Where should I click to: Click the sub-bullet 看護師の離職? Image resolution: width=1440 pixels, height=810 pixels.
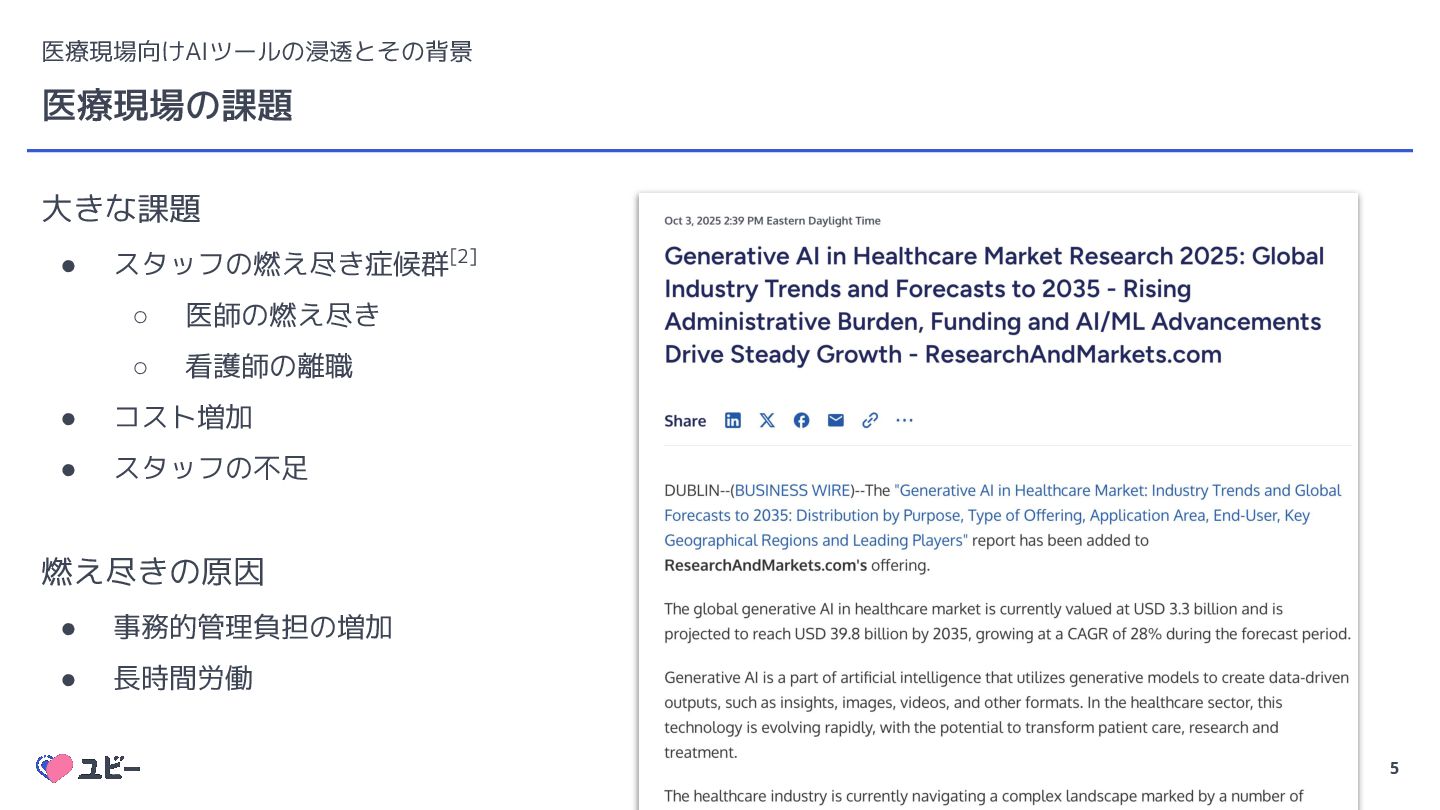[269, 366]
